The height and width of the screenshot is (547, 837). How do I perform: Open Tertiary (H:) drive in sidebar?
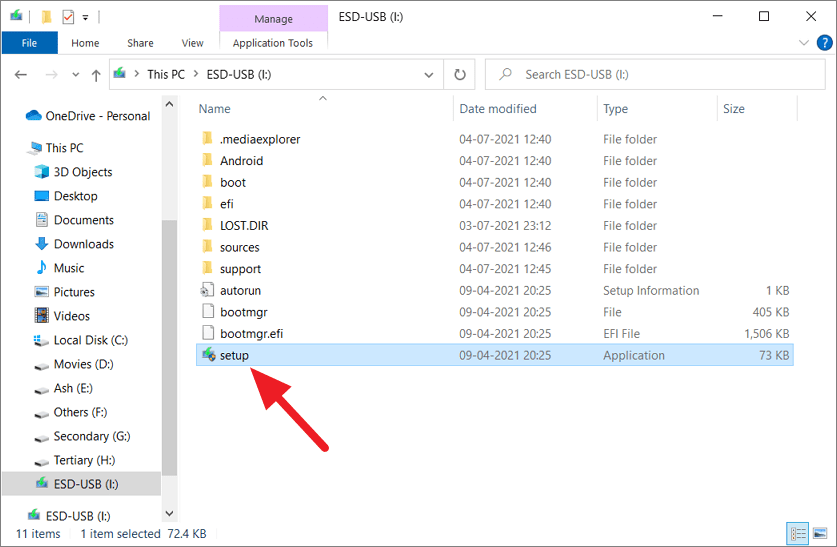point(75,460)
